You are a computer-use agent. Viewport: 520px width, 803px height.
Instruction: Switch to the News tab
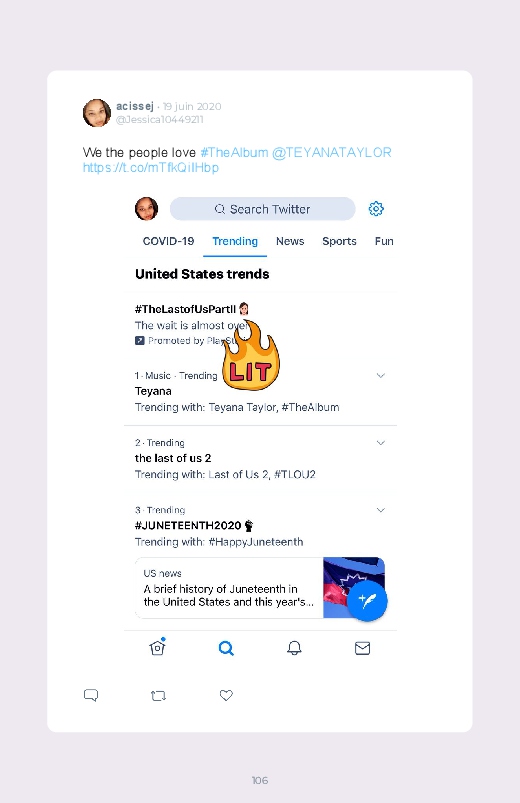click(290, 241)
